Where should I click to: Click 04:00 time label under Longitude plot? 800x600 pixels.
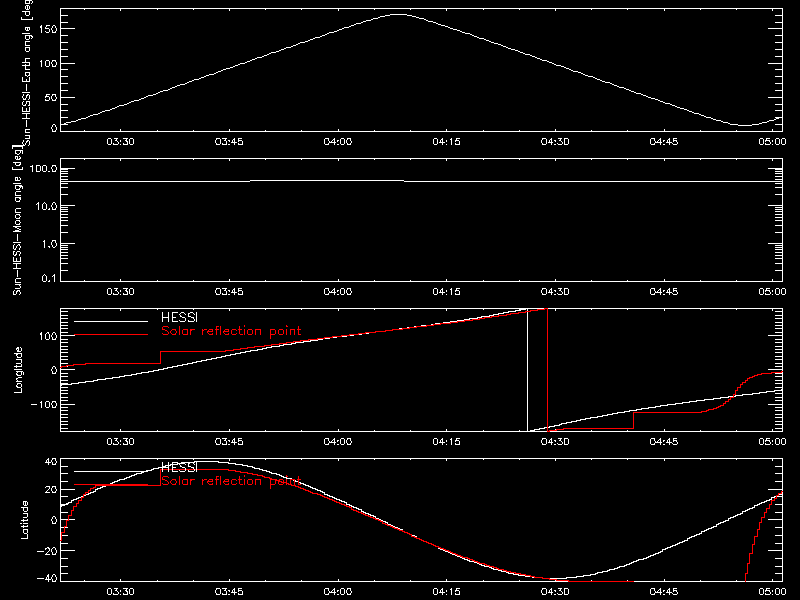[x=338, y=441]
